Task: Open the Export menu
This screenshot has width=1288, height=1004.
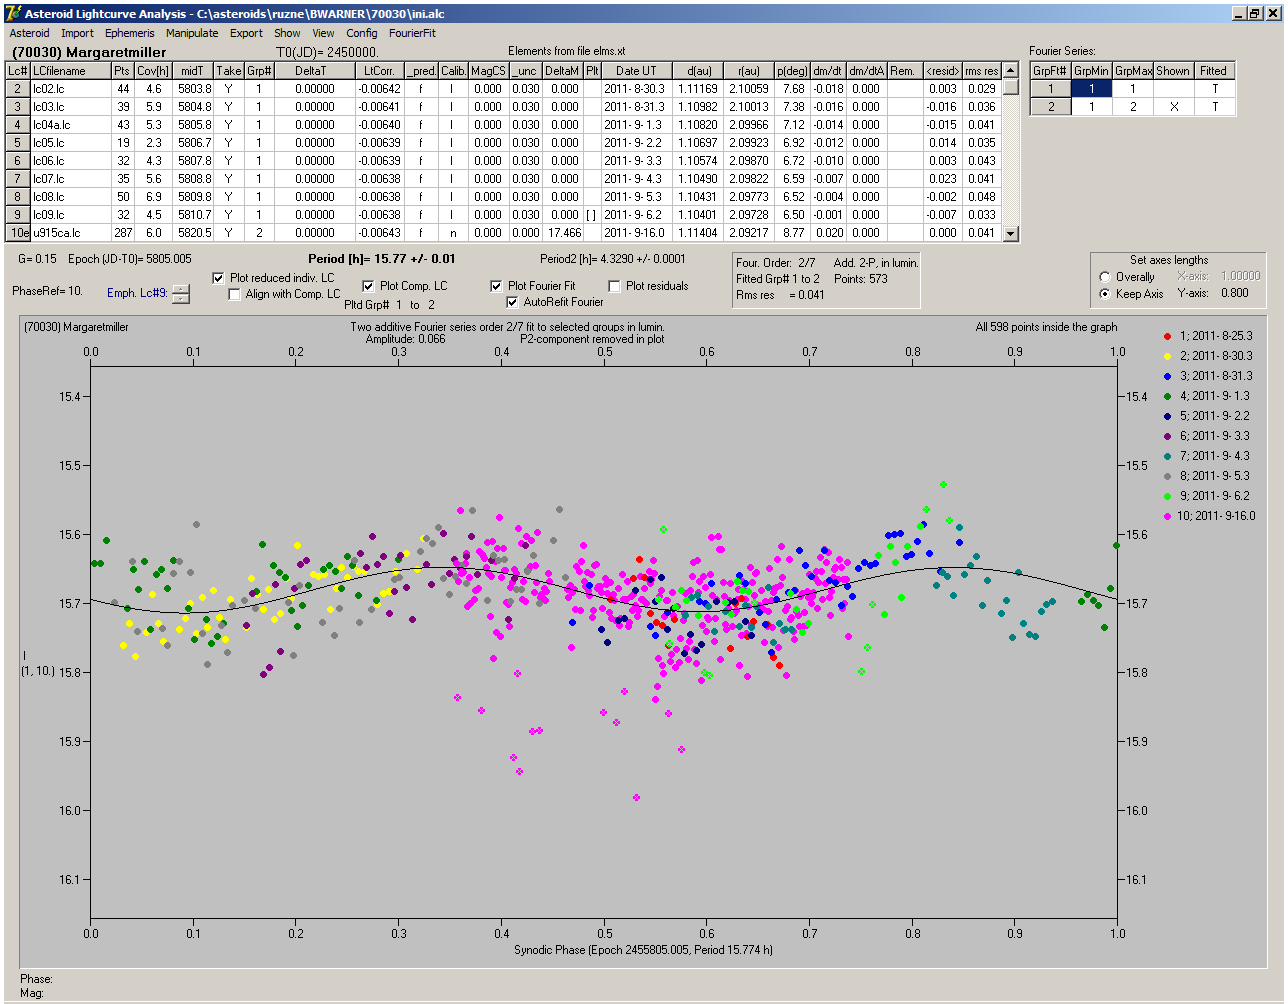Action: coord(246,33)
